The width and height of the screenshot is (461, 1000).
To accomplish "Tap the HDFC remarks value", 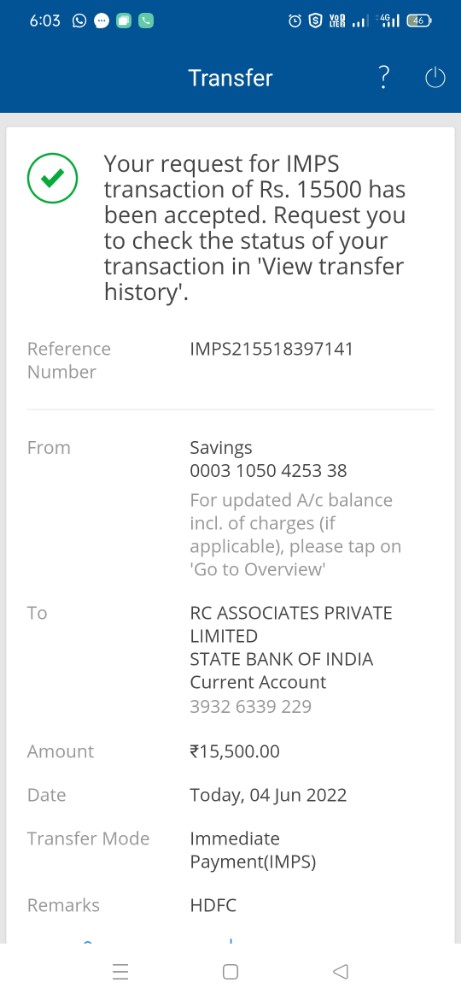I will 213,905.
